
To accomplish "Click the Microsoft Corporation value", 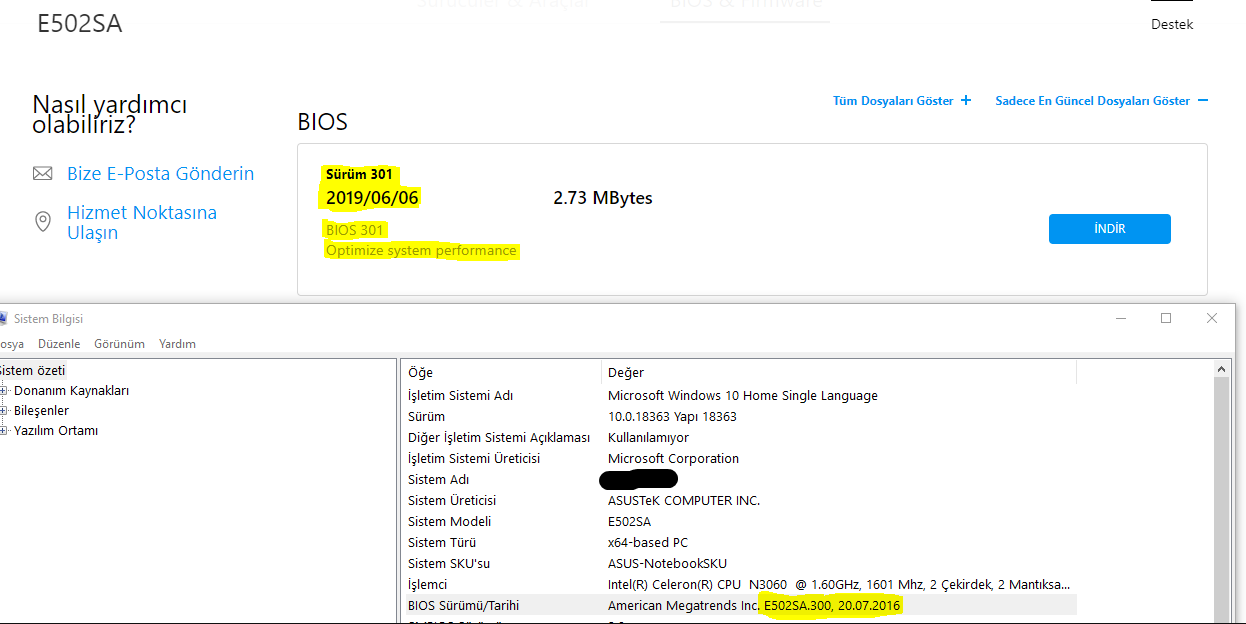I will click(674, 459).
